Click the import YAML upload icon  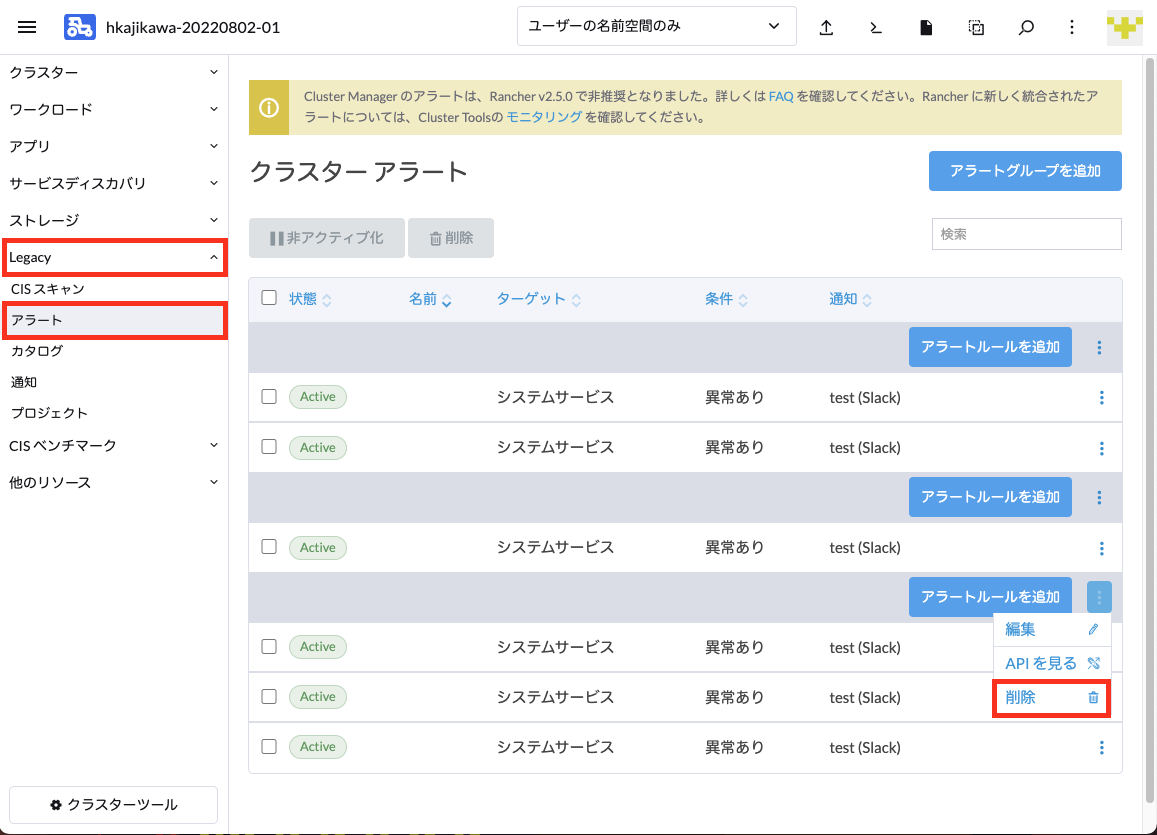tap(826, 27)
